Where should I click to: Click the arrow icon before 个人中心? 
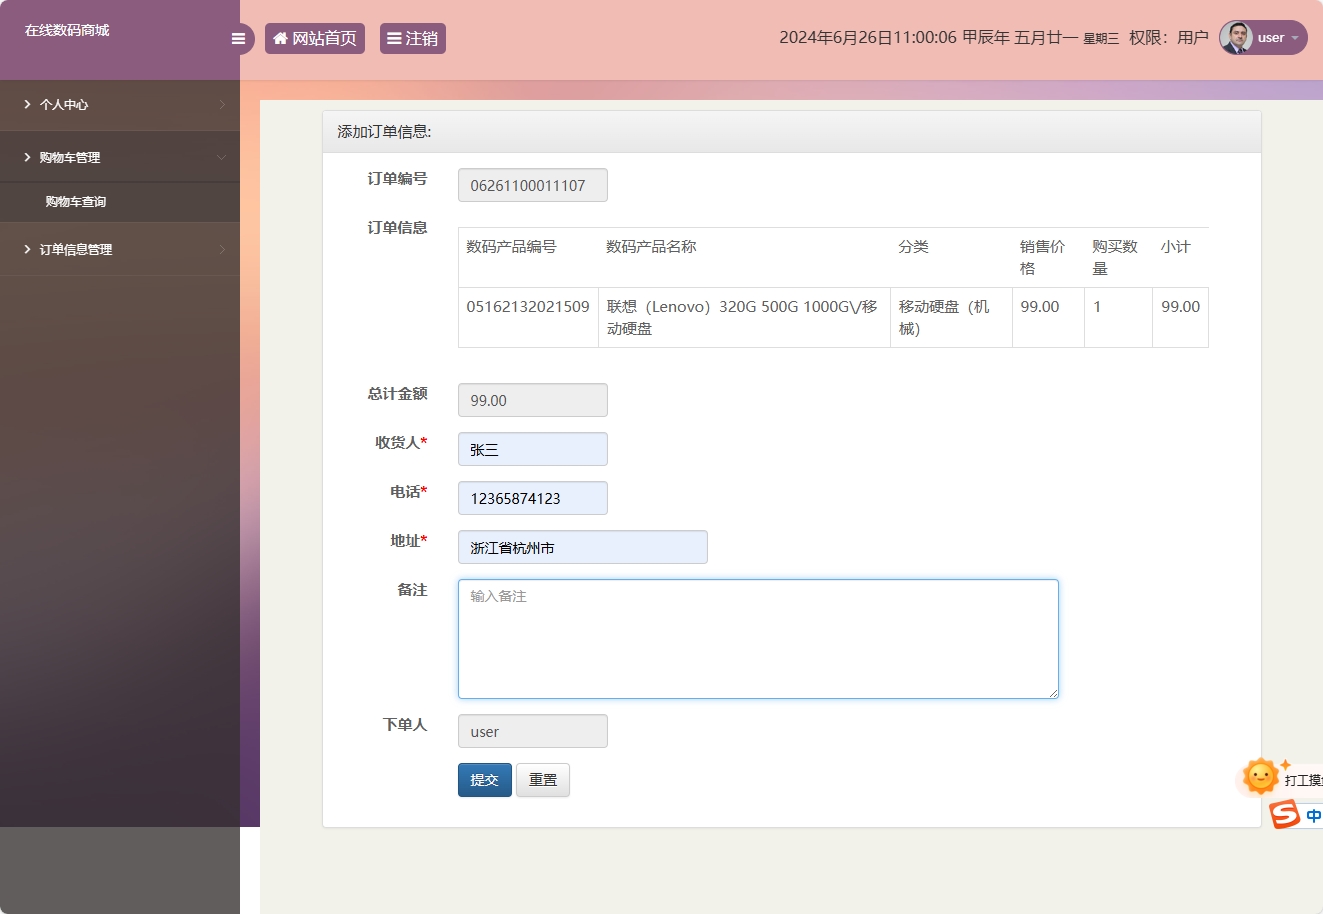coord(27,104)
